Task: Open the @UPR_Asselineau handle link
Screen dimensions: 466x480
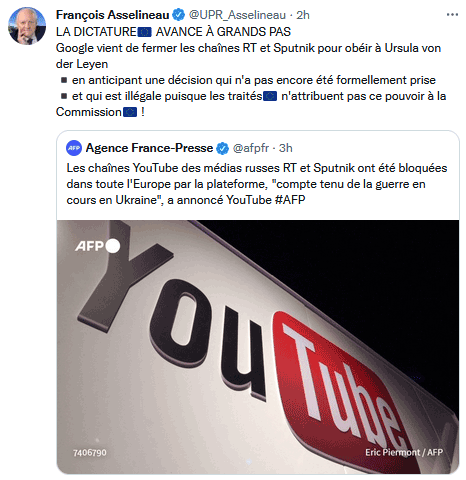Action: point(237,15)
